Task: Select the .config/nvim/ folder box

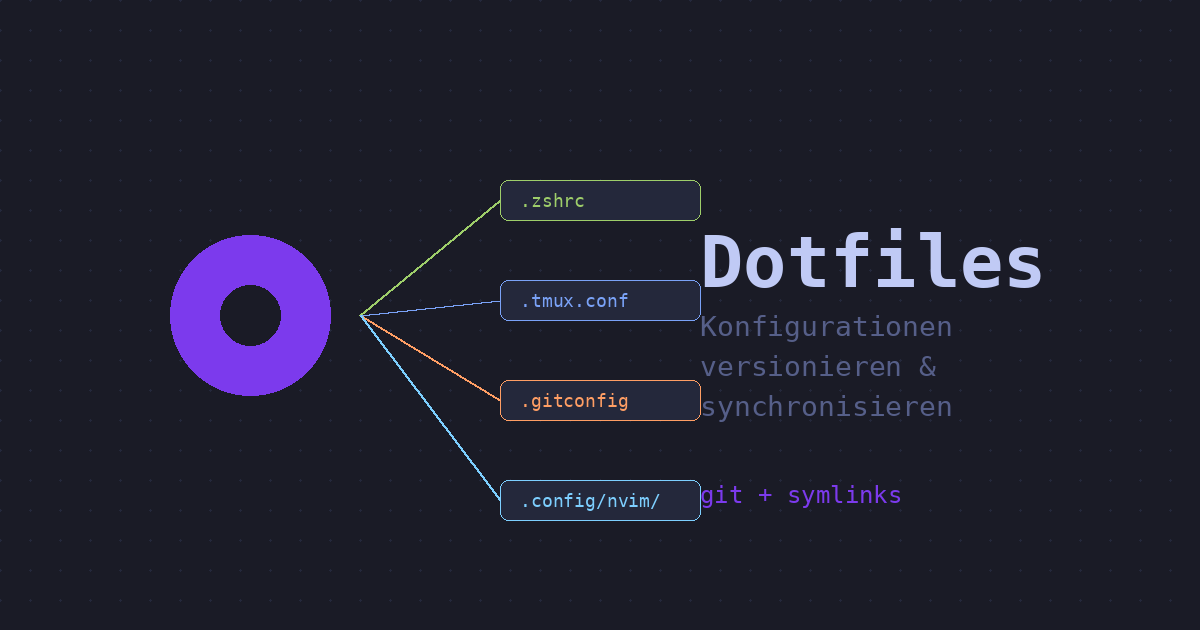Action: click(600, 500)
